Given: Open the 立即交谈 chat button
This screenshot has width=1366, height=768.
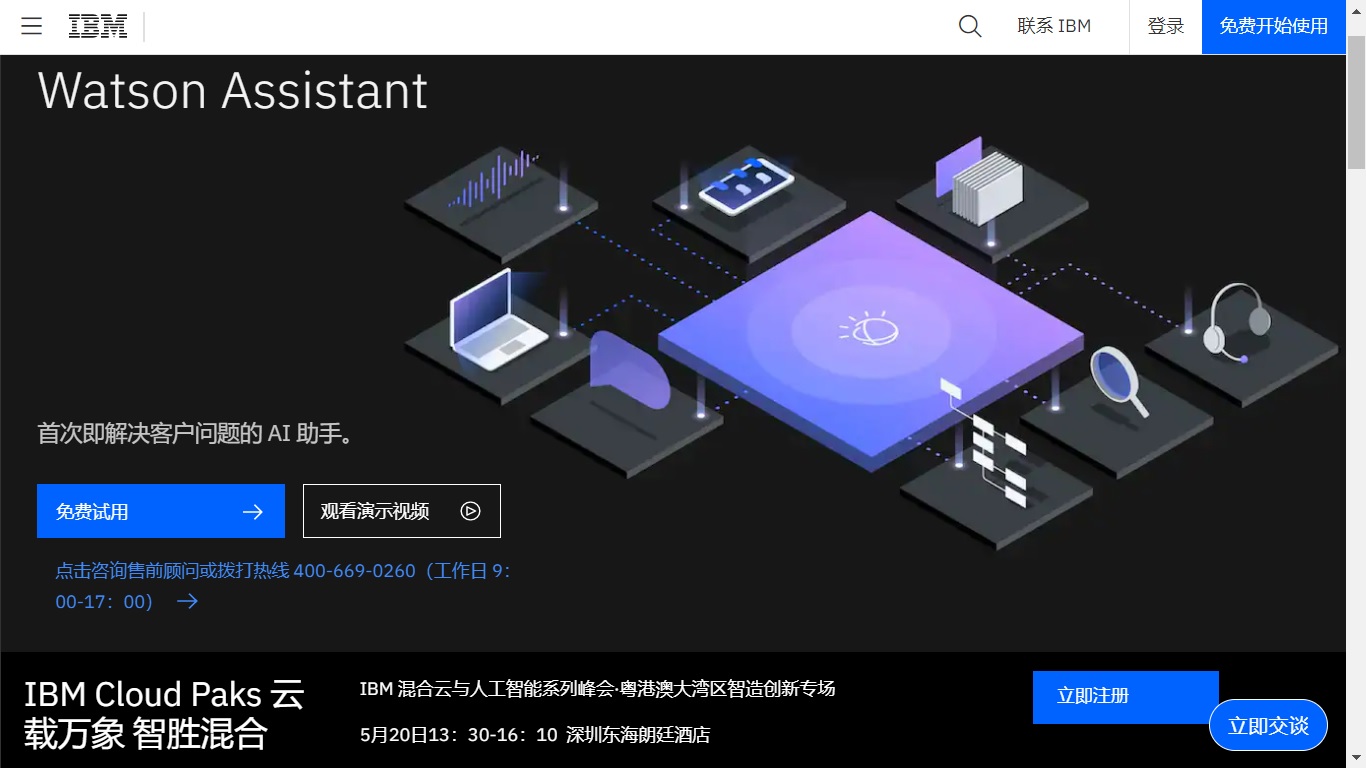Looking at the screenshot, I should 1268,725.
